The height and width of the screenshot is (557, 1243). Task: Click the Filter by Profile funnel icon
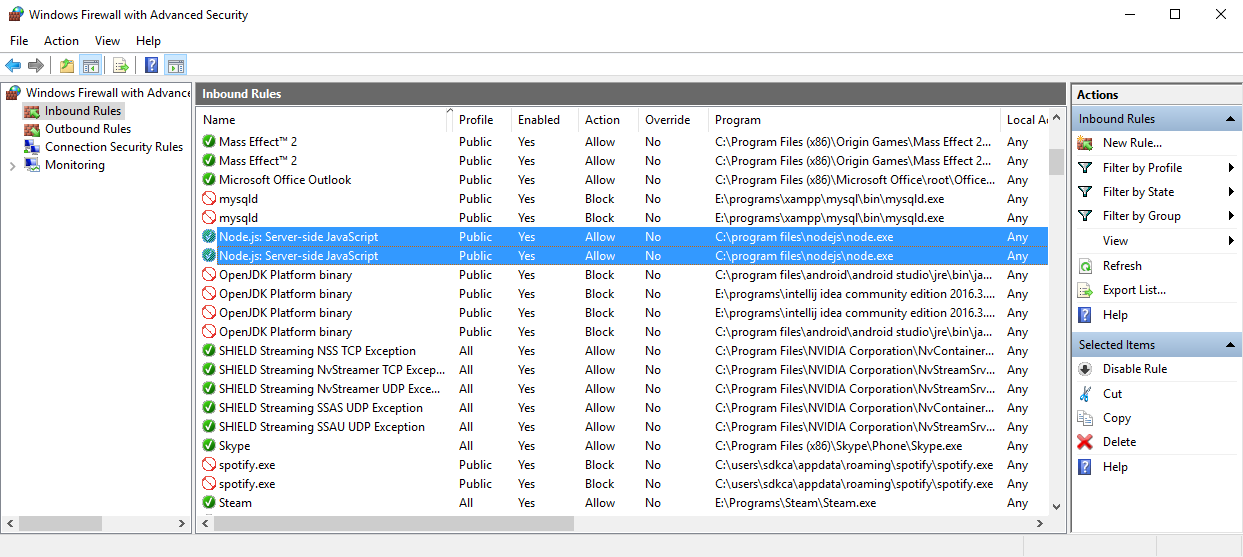pyautogui.click(x=1085, y=168)
